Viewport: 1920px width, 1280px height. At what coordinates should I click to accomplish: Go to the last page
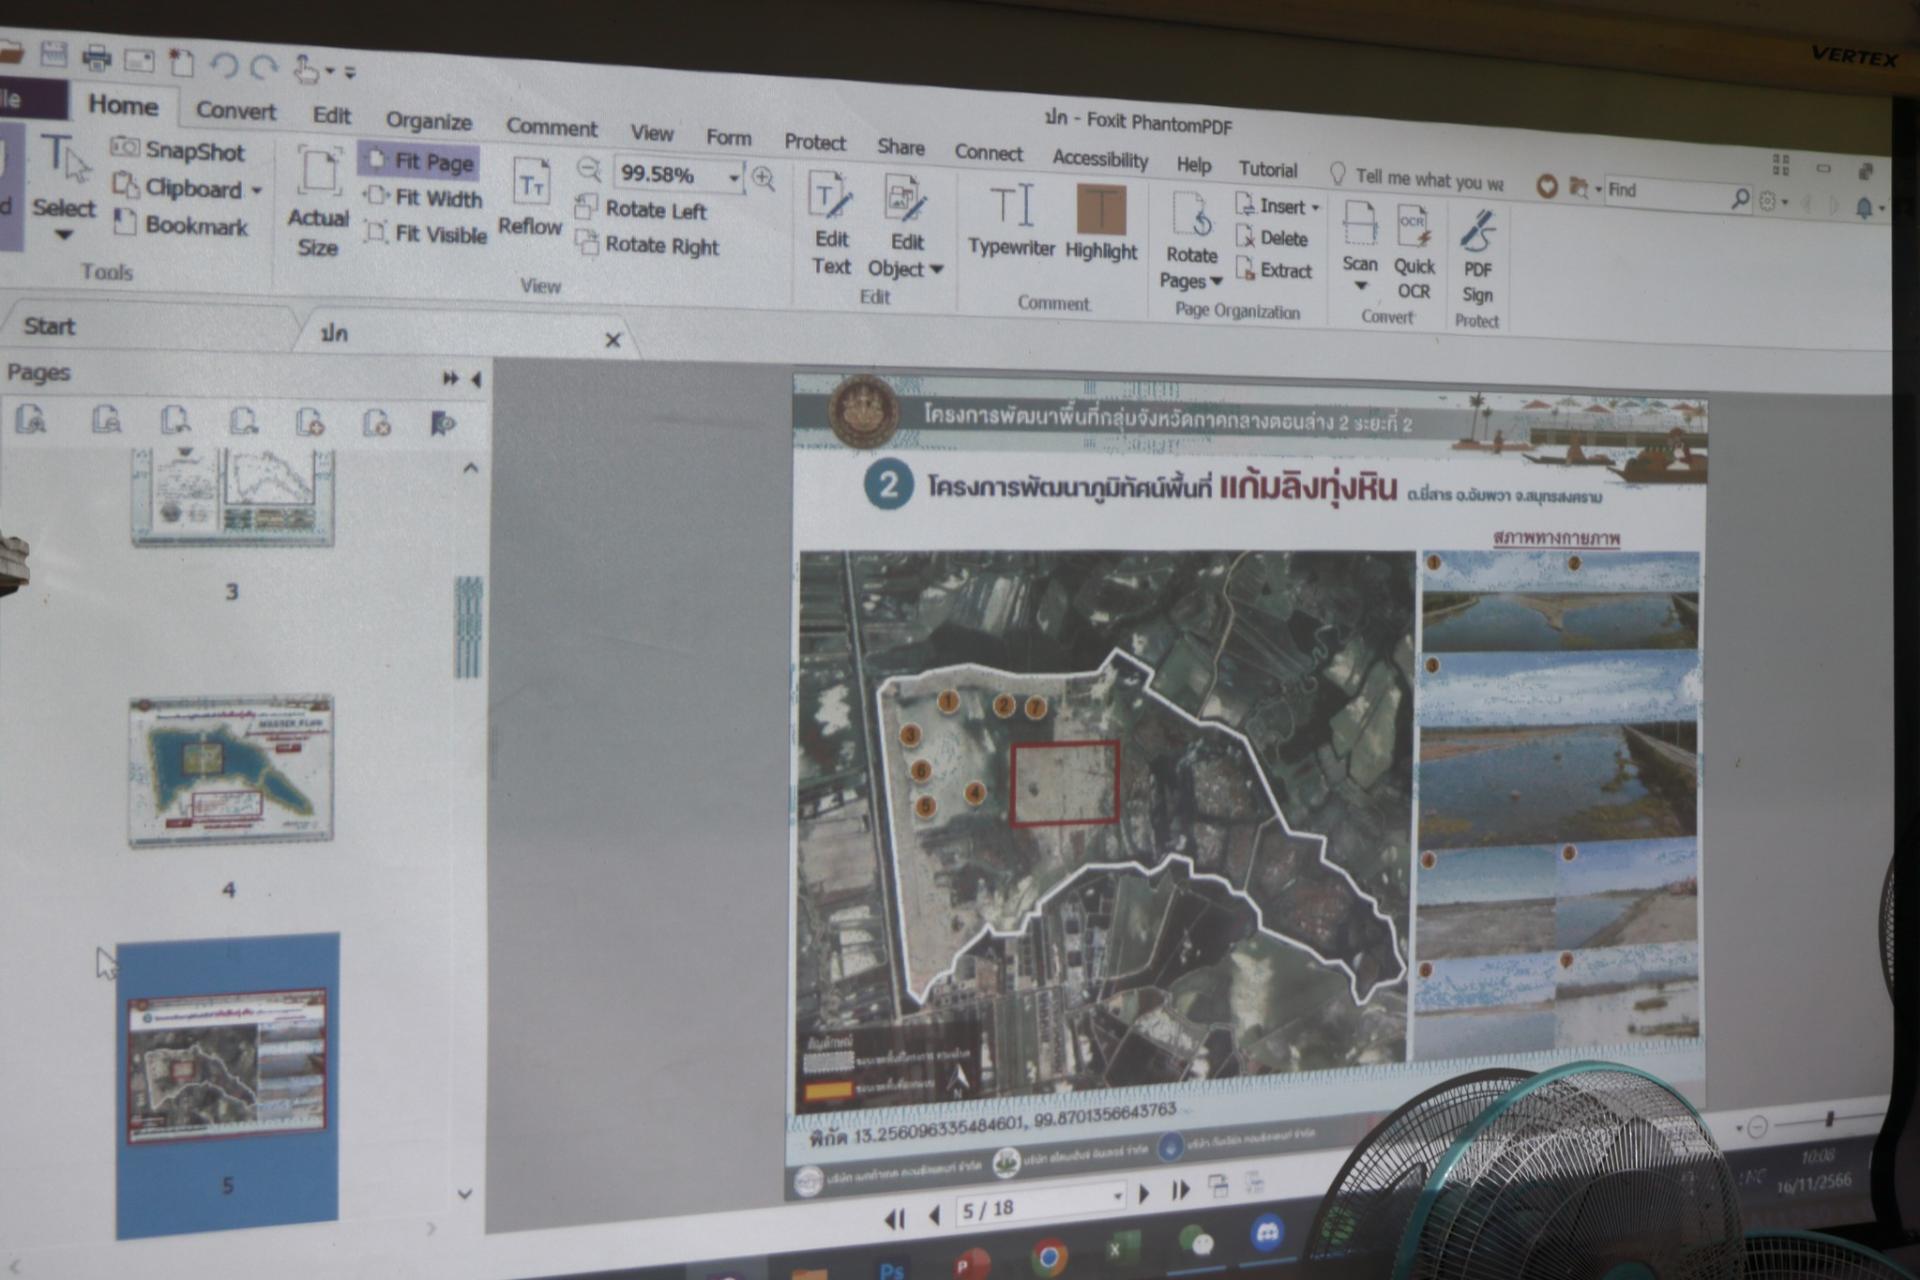pos(1181,1190)
